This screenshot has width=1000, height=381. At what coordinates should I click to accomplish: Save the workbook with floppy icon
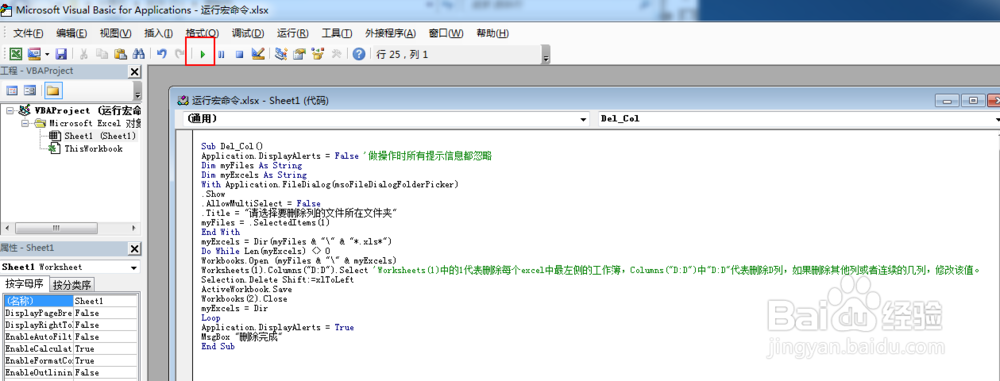point(61,54)
